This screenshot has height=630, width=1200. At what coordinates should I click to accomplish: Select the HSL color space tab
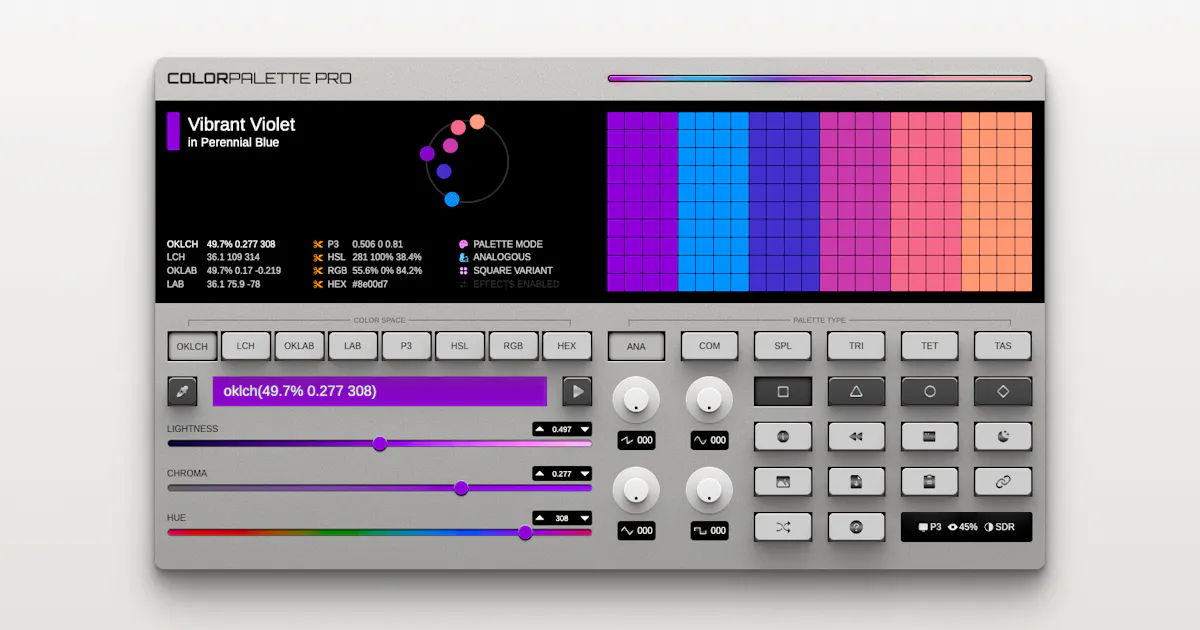pos(460,346)
